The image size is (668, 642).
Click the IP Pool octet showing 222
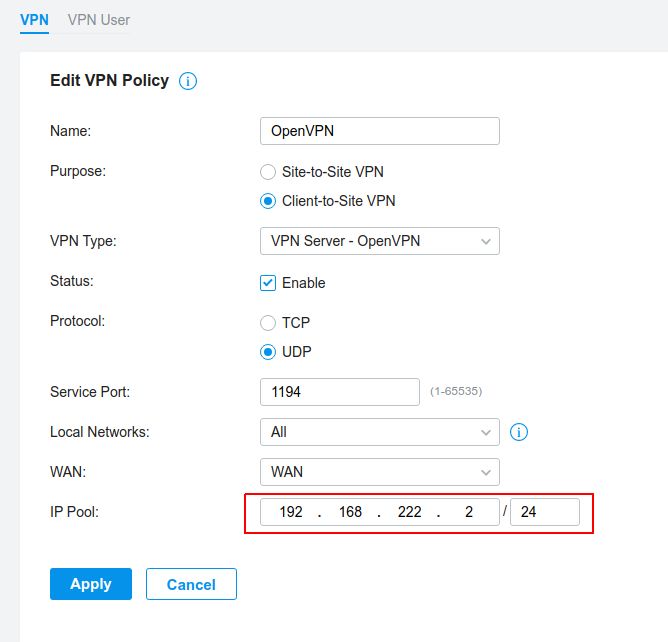tap(409, 512)
